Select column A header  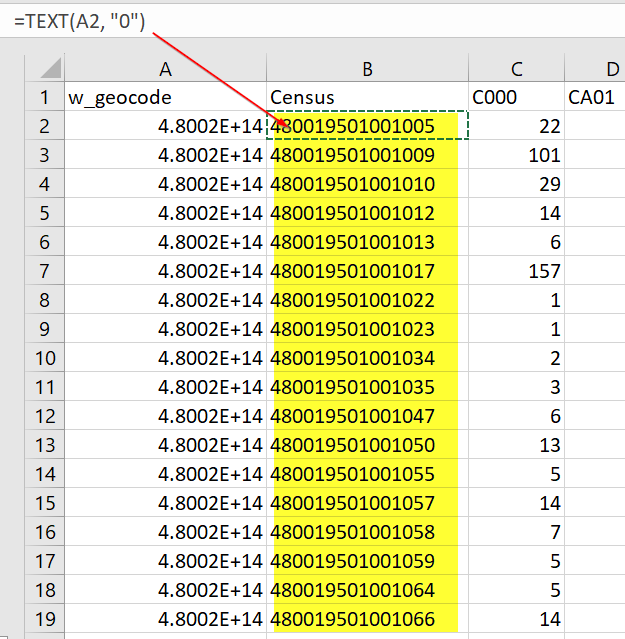click(165, 69)
